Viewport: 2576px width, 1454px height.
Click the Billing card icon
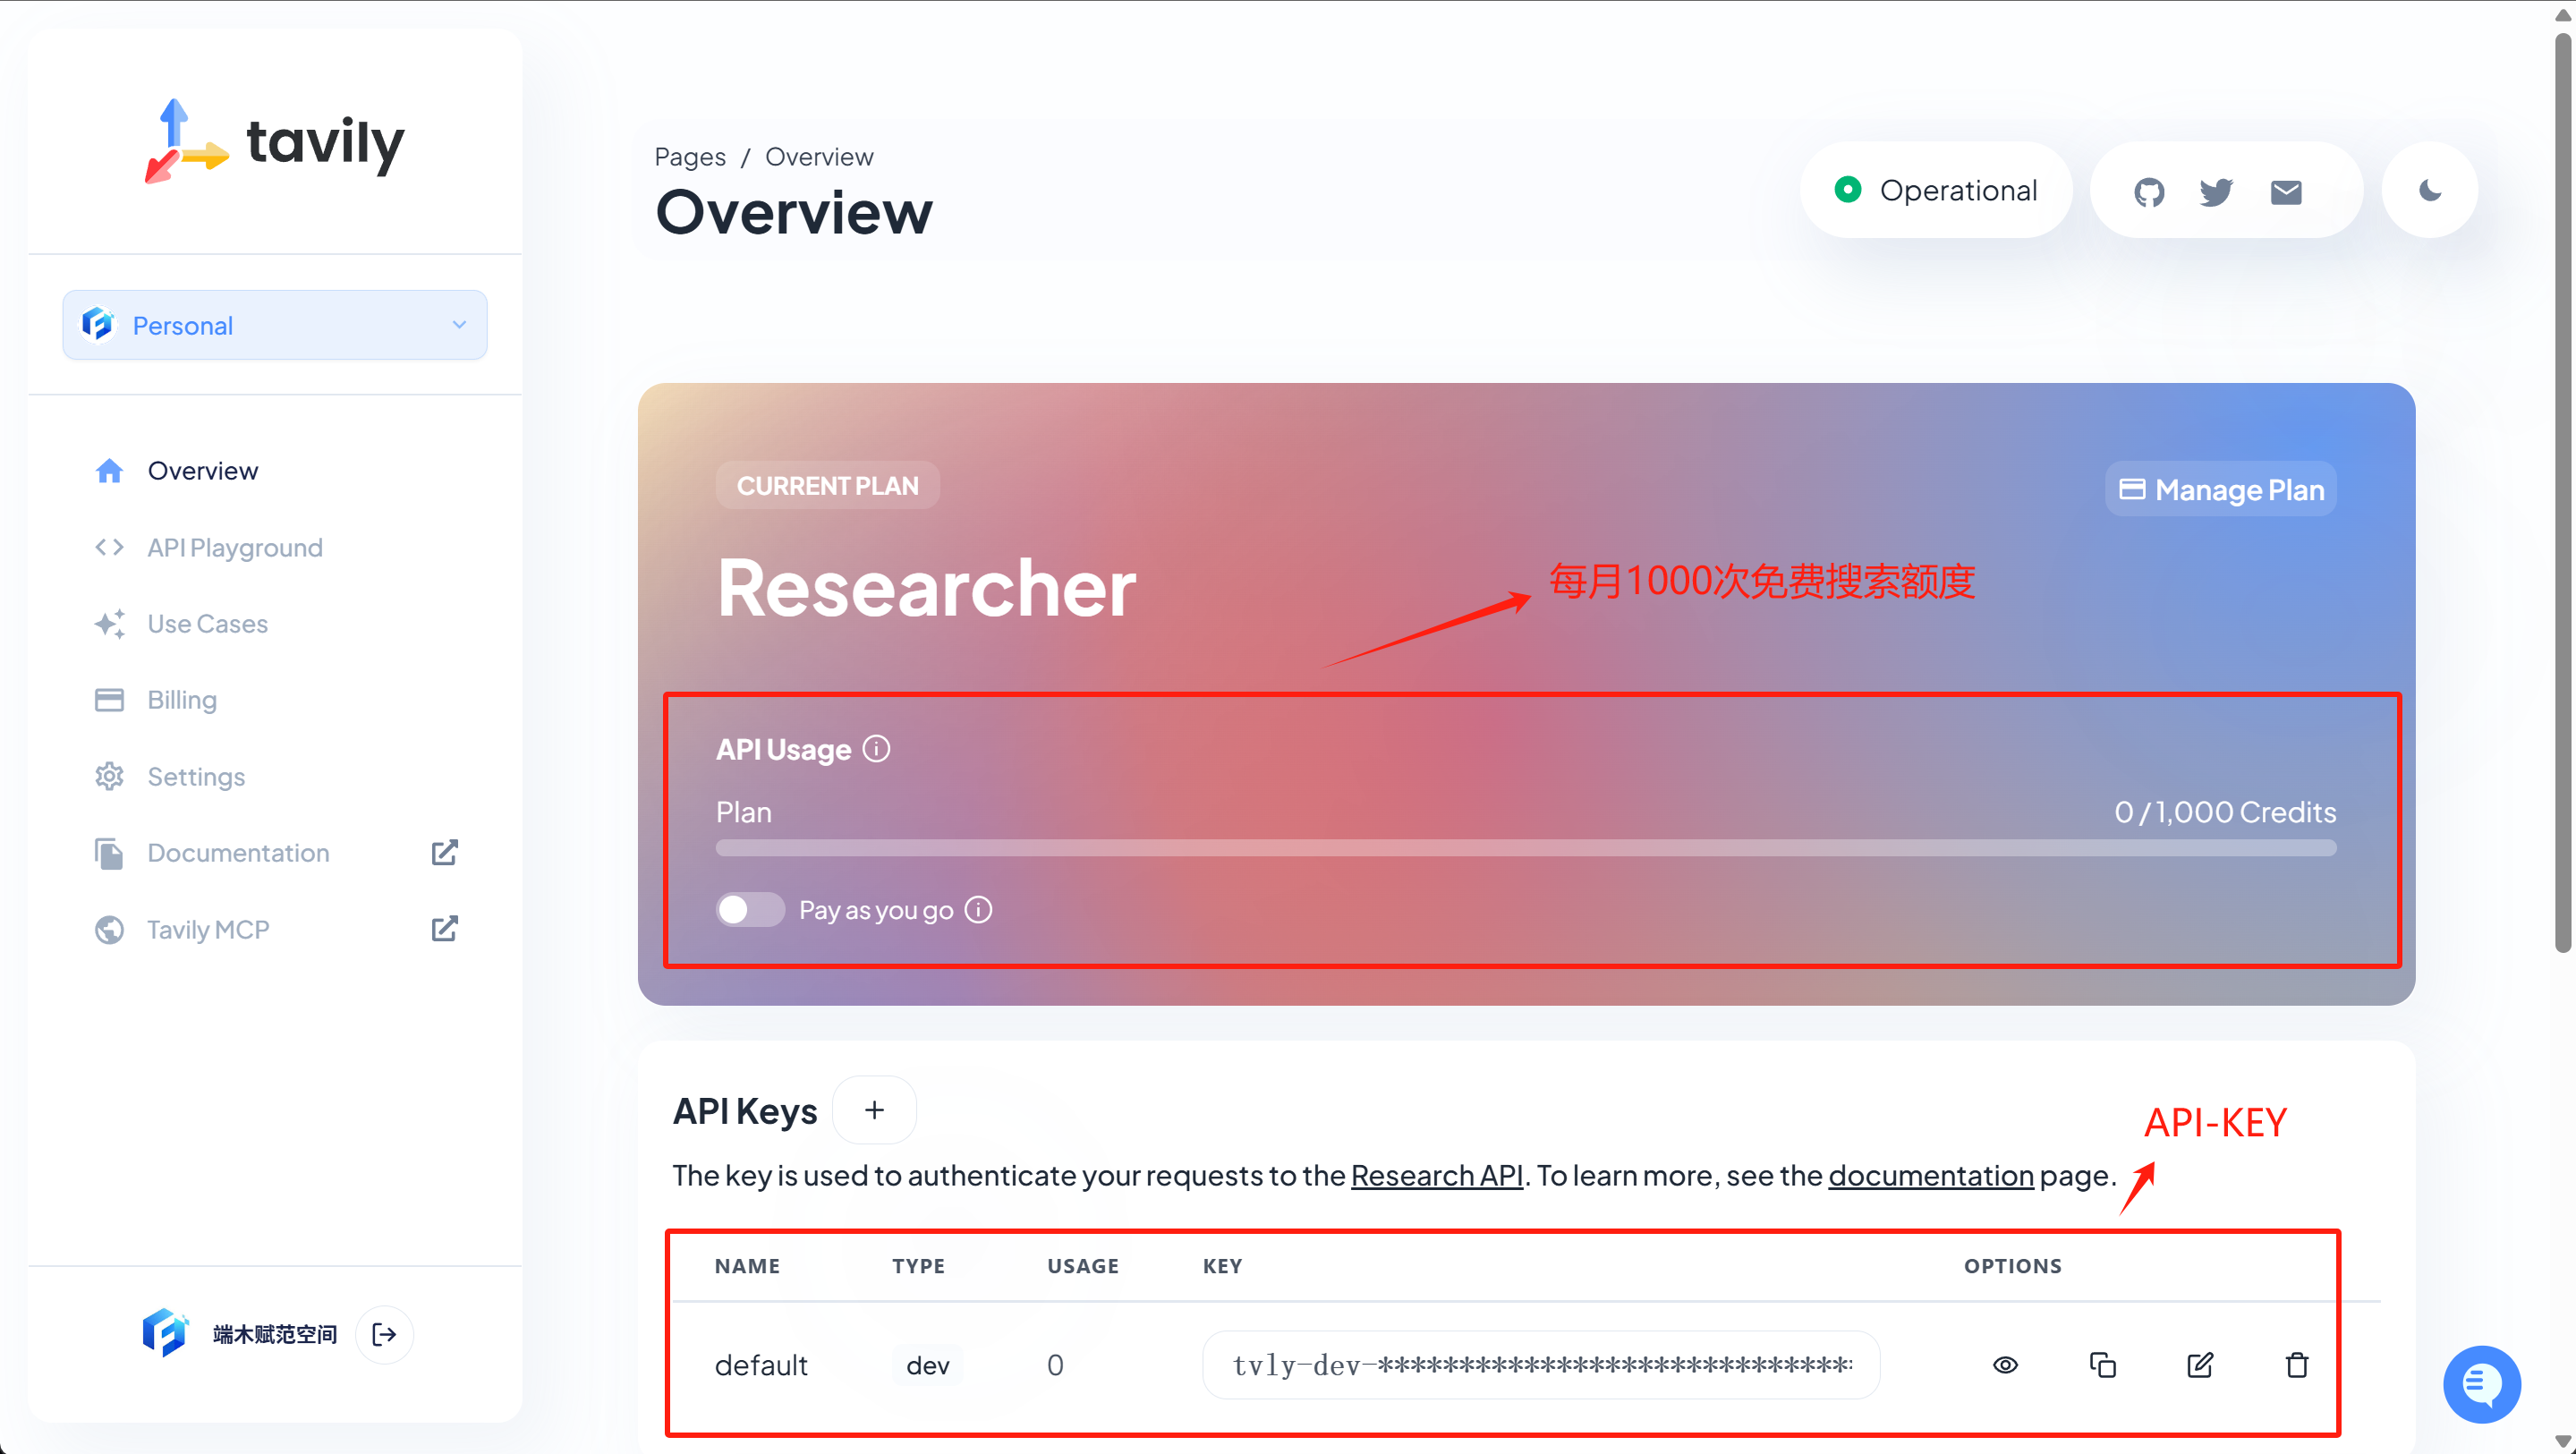coord(109,700)
